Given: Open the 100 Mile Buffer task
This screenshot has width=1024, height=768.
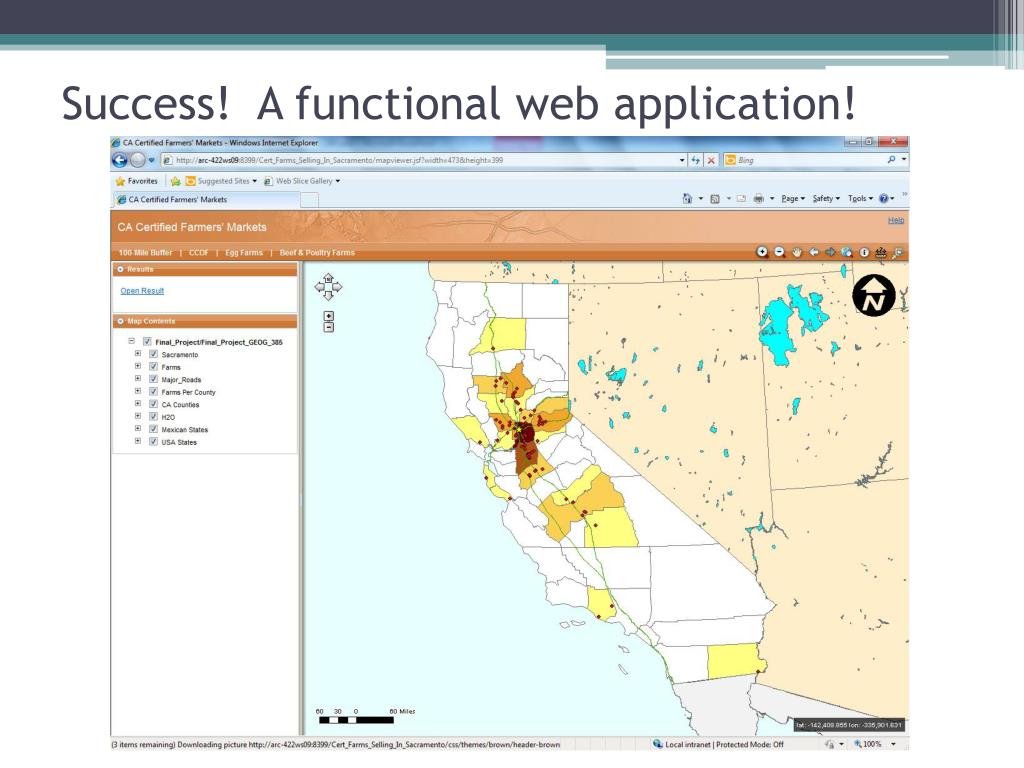Looking at the screenshot, I should (x=145, y=253).
